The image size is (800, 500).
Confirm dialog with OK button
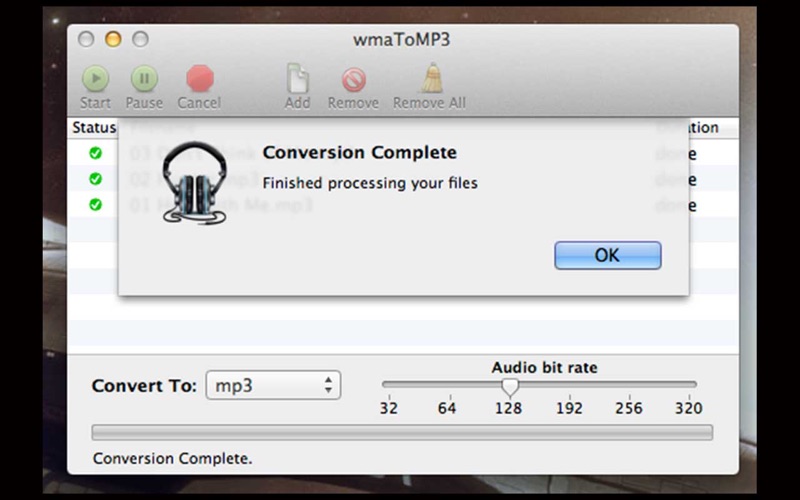tap(608, 255)
